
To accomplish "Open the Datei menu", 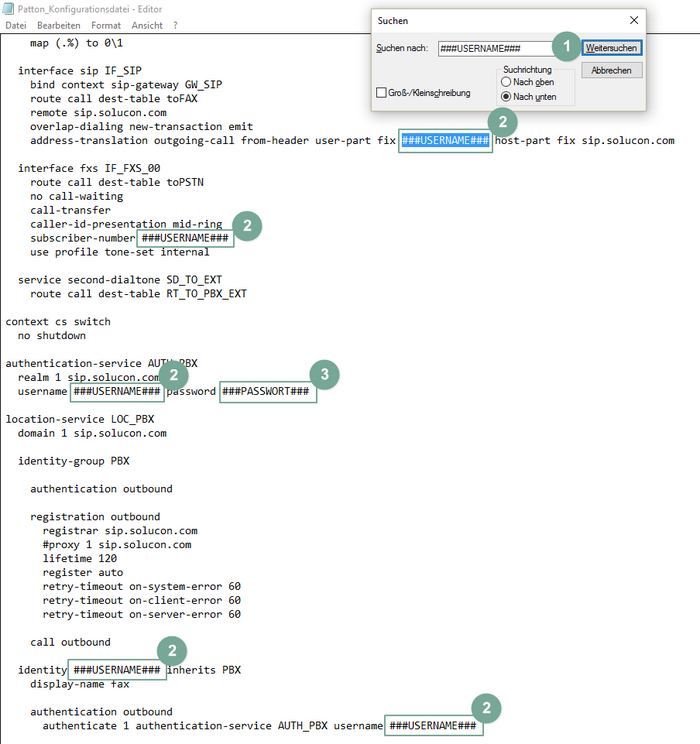I will point(16,25).
